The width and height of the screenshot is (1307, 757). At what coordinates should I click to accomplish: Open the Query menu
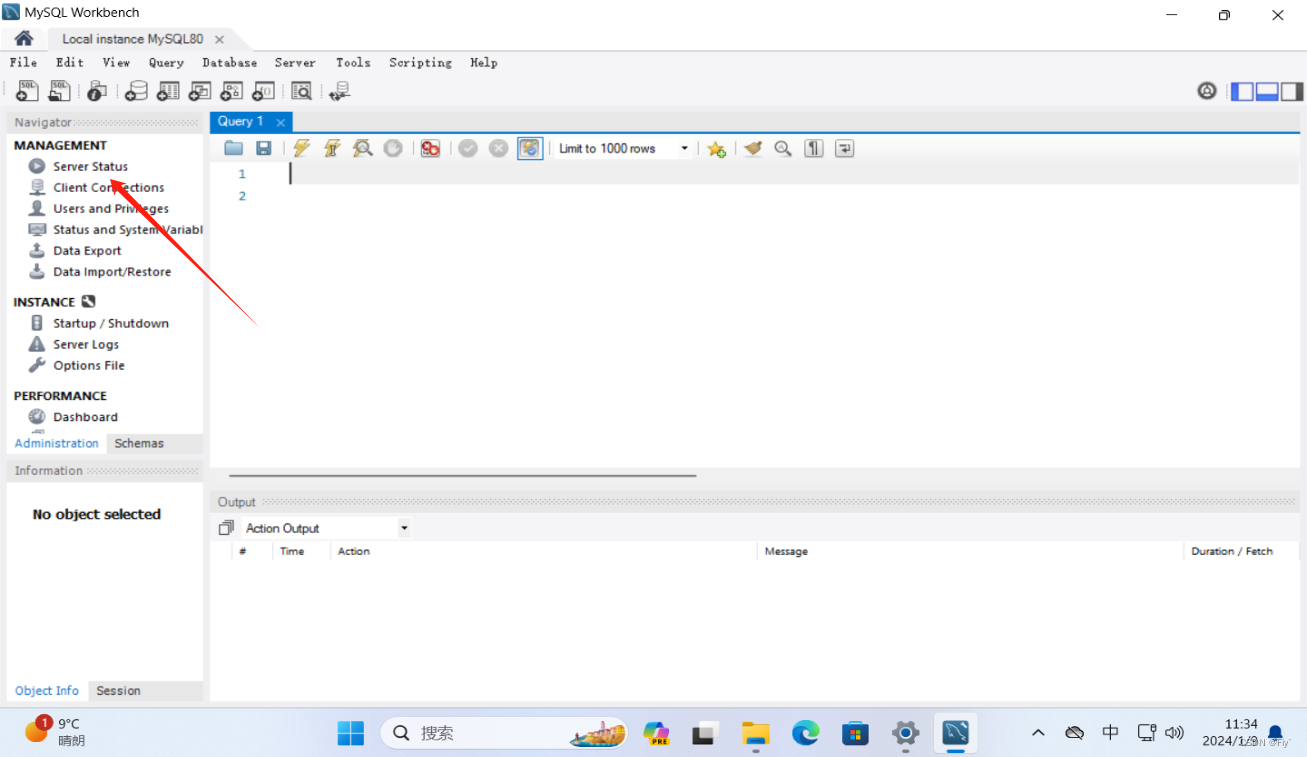point(166,62)
